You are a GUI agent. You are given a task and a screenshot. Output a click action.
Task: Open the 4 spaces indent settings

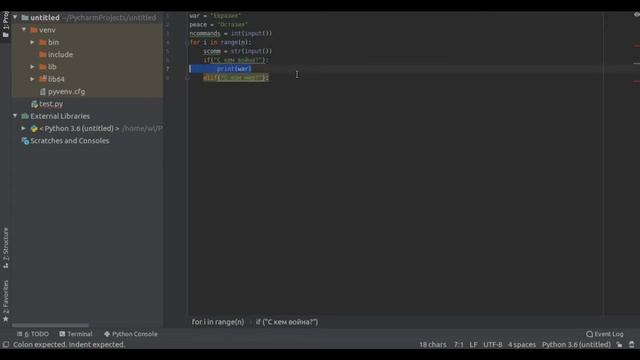[522, 344]
